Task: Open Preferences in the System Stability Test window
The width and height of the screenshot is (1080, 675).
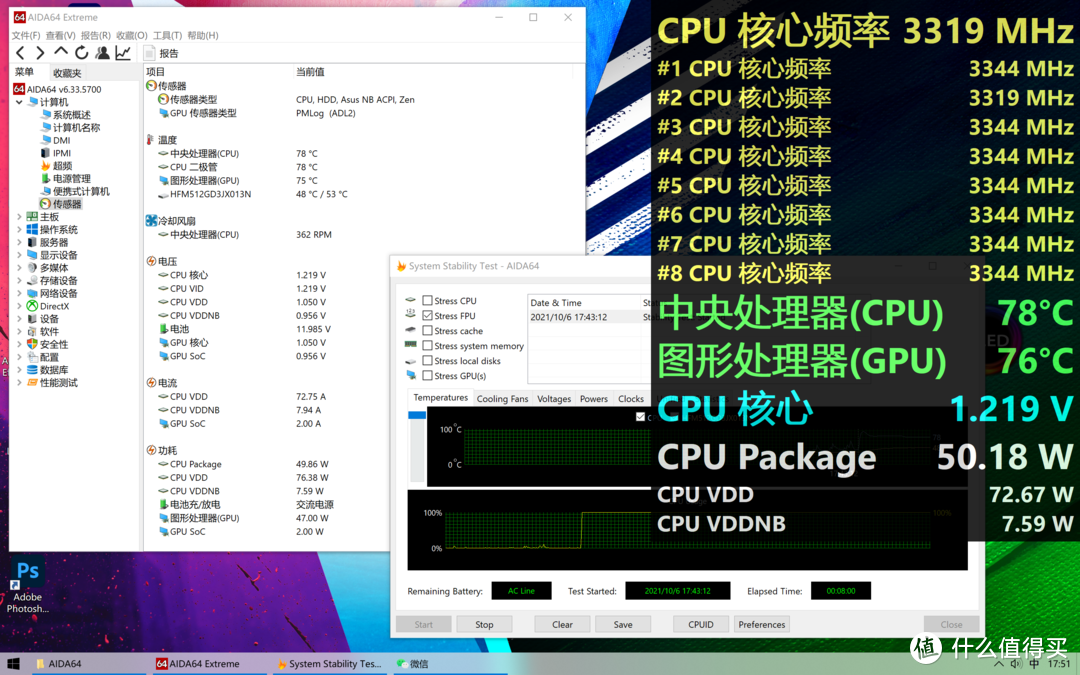Action: coord(761,623)
